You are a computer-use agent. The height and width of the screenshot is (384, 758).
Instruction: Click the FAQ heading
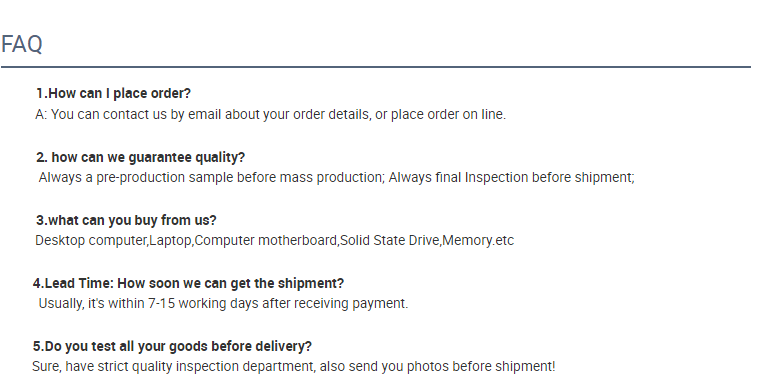pyautogui.click(x=22, y=44)
